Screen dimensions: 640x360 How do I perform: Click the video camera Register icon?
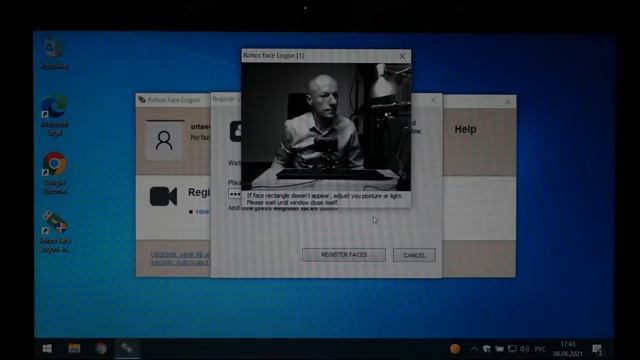pyautogui.click(x=163, y=196)
